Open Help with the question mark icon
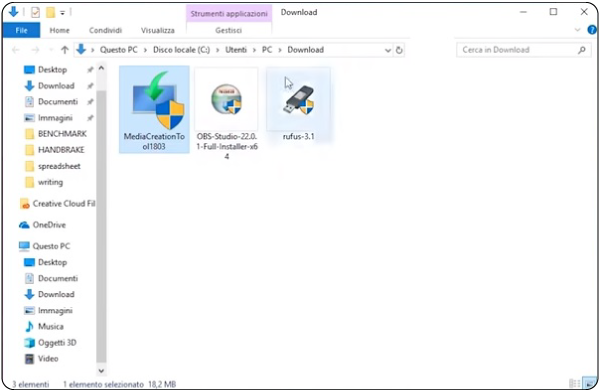 point(592,30)
